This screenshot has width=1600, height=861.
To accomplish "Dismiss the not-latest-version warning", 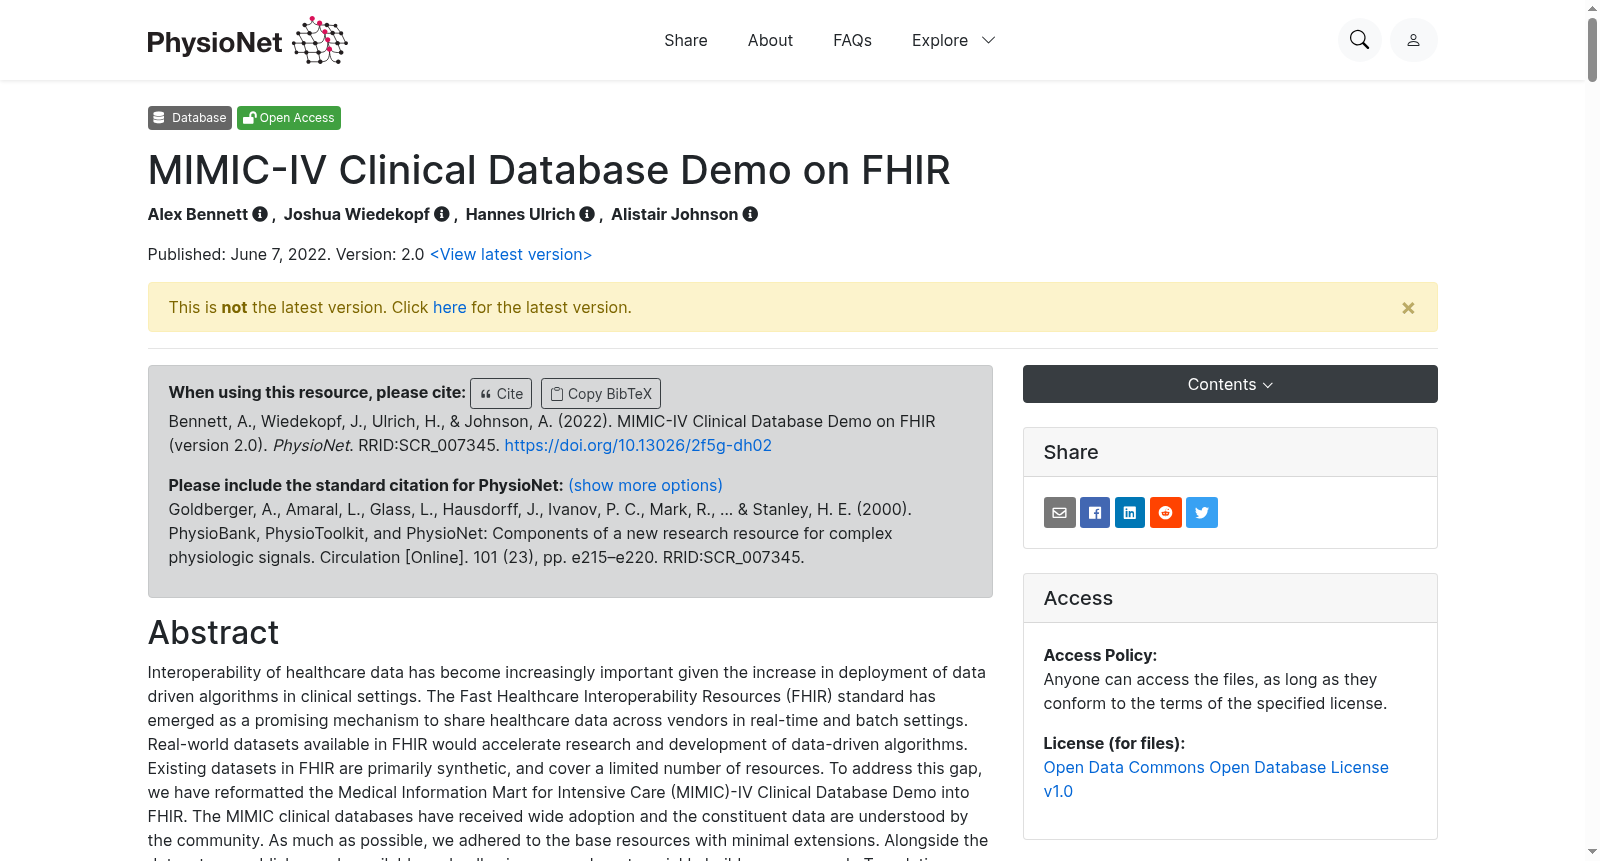I will pos(1408,308).
